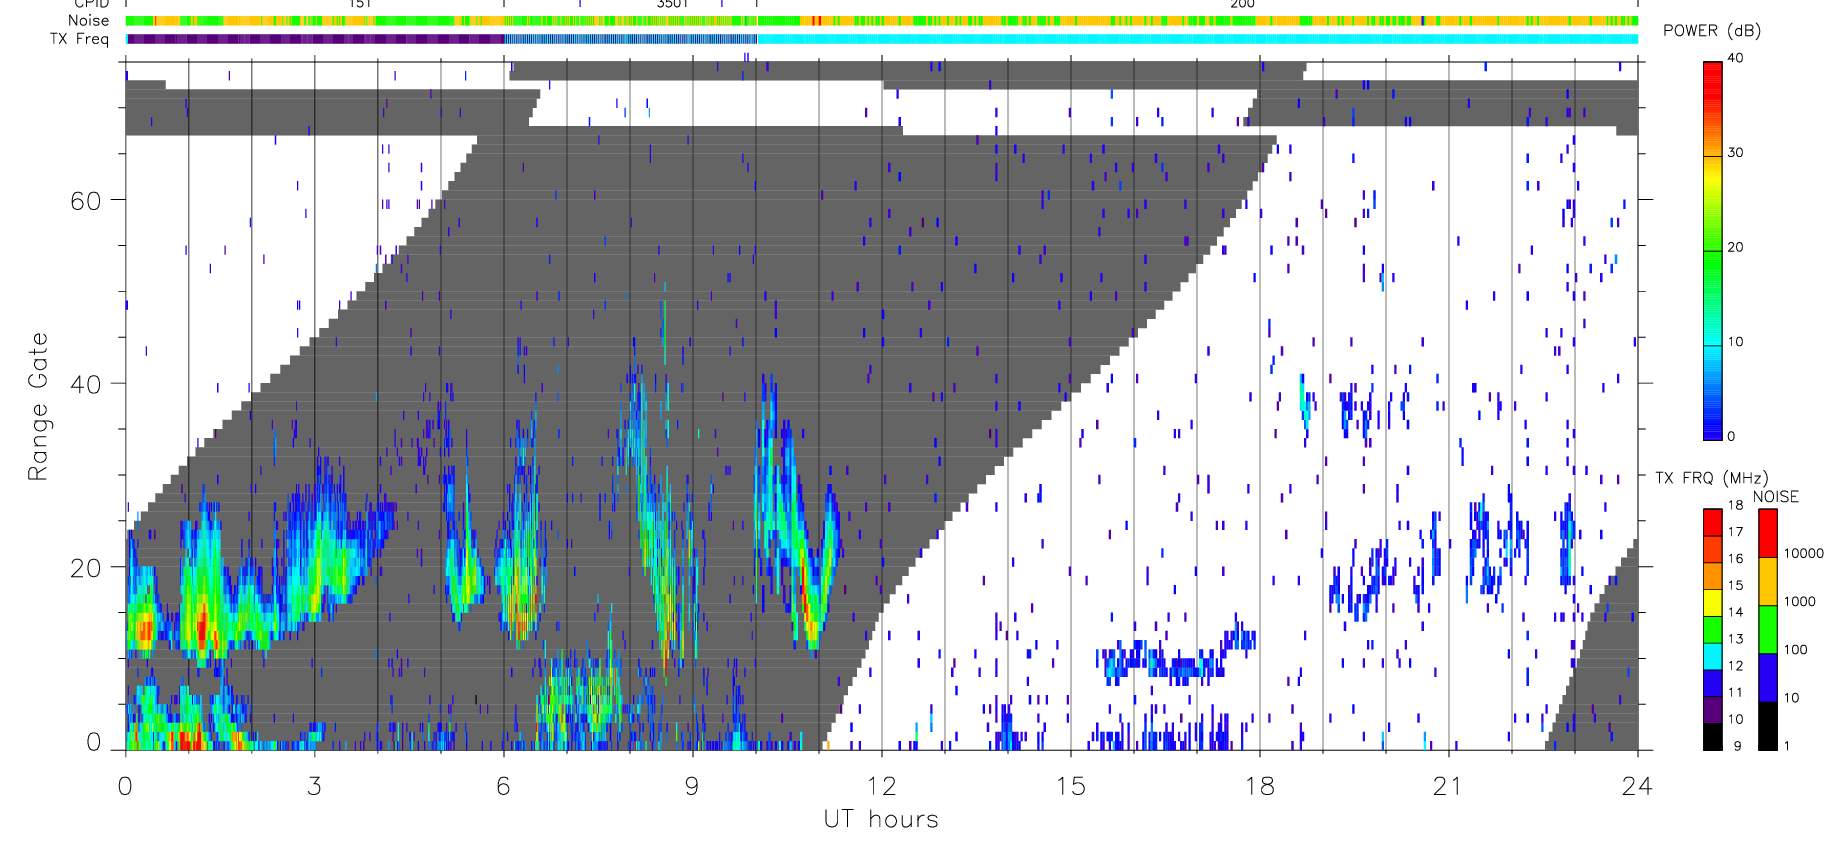Click the 1 label on the NOISE scale

[1787, 746]
